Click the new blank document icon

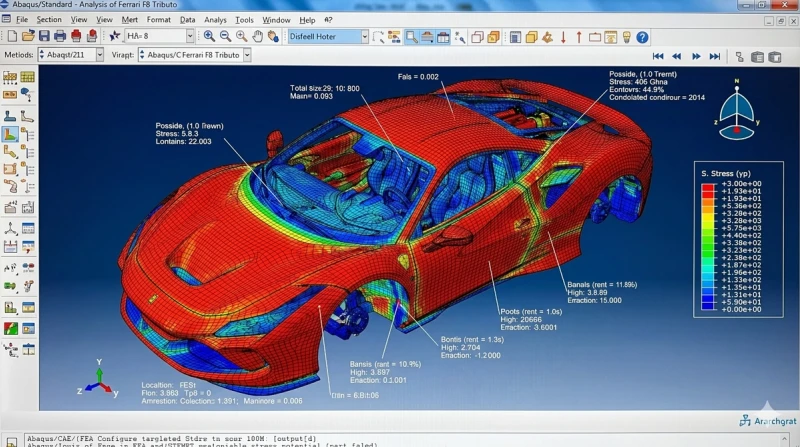tap(12, 36)
